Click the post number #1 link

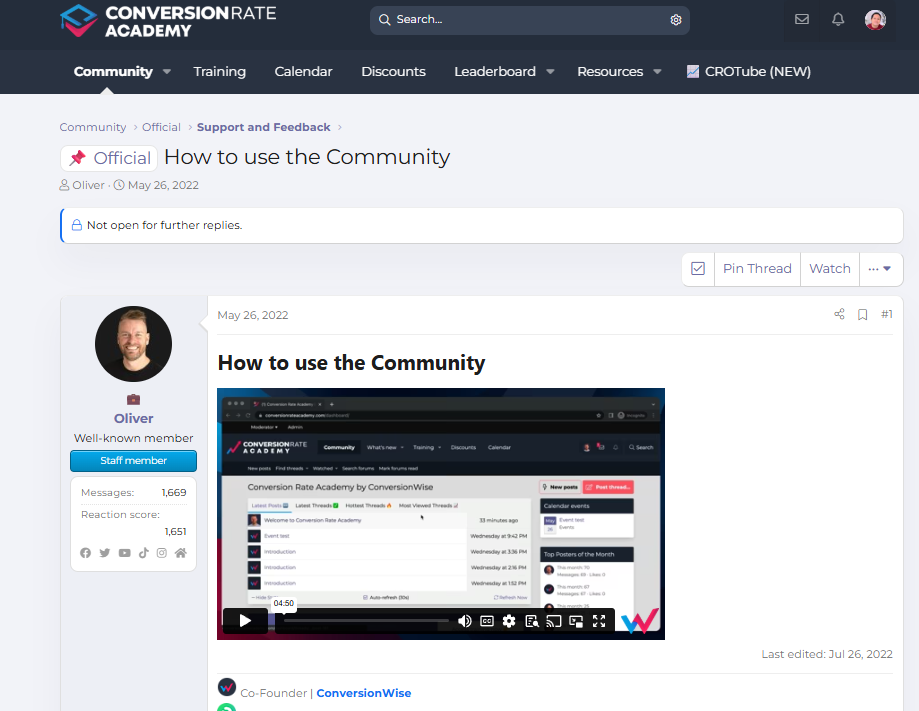tap(887, 314)
